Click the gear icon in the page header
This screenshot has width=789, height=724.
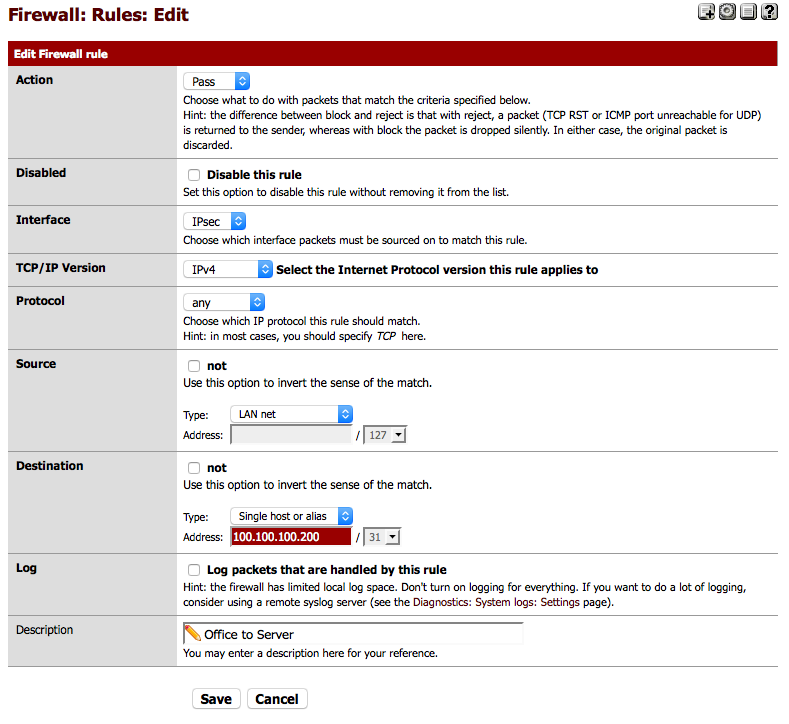tap(727, 12)
